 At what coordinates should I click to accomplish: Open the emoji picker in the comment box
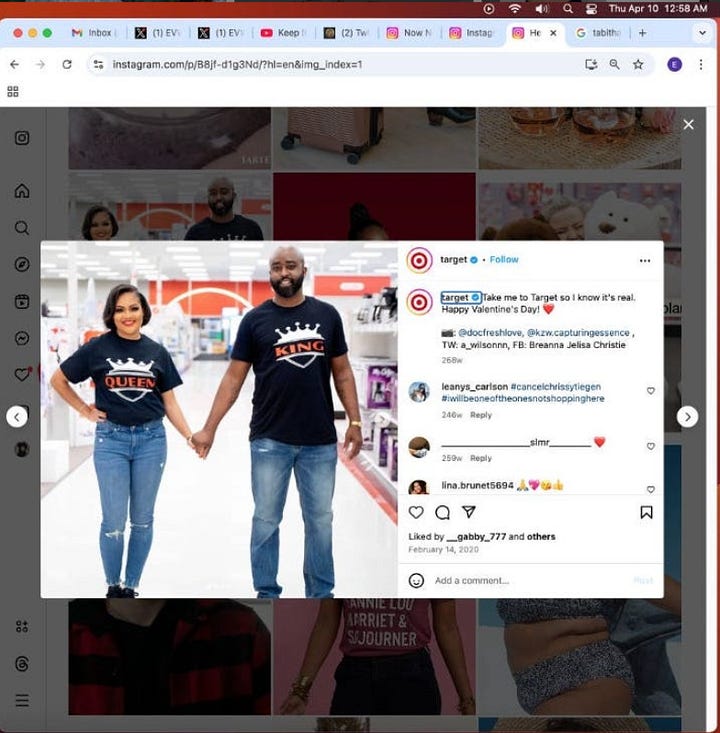point(416,581)
